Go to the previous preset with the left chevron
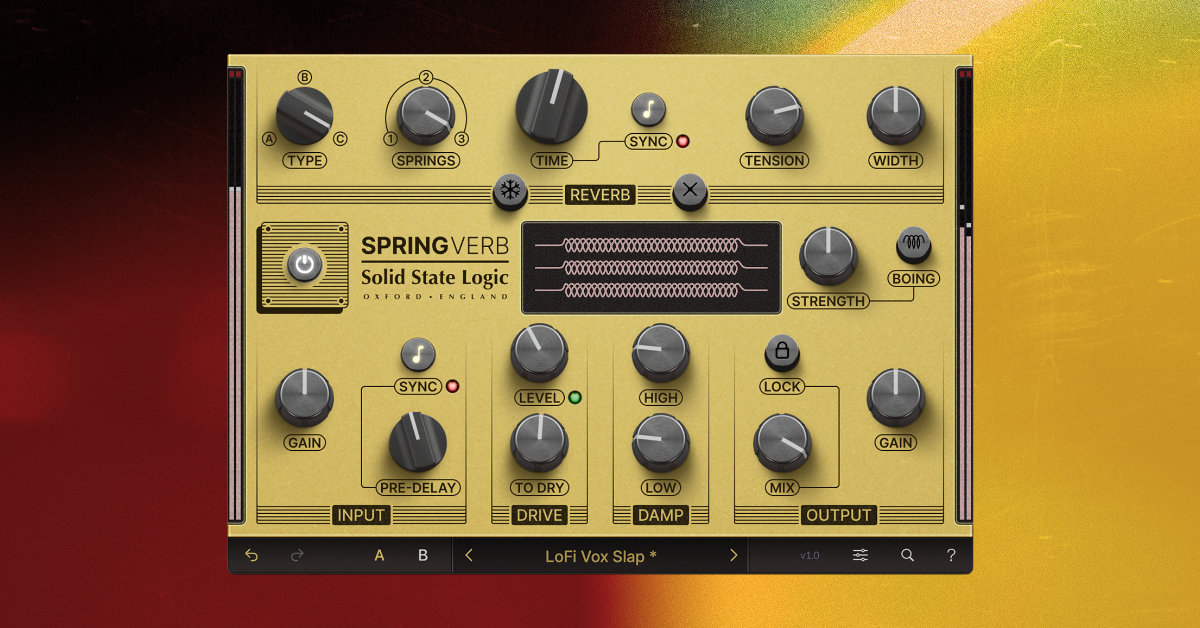Screen dimensions: 1200x628 469,554
